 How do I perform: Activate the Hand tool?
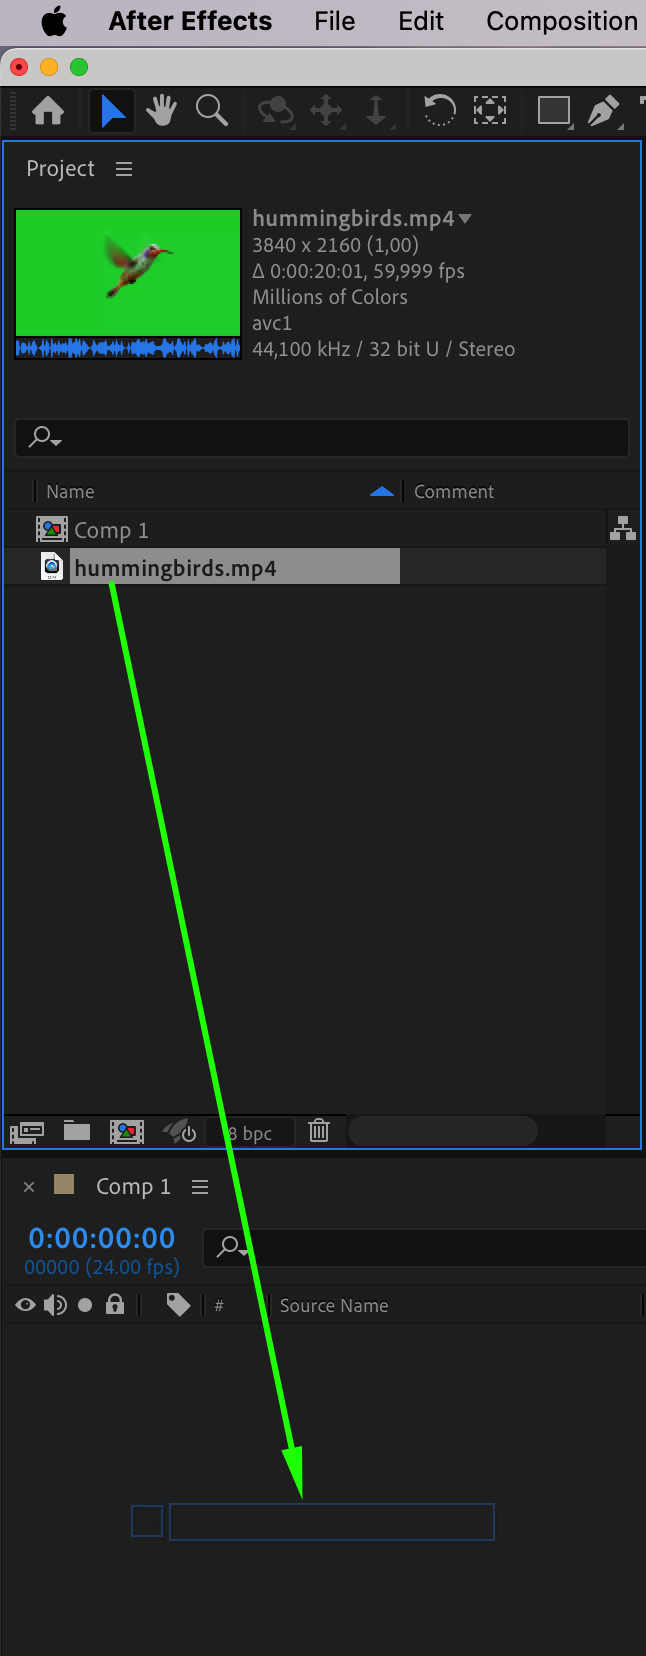pos(161,111)
